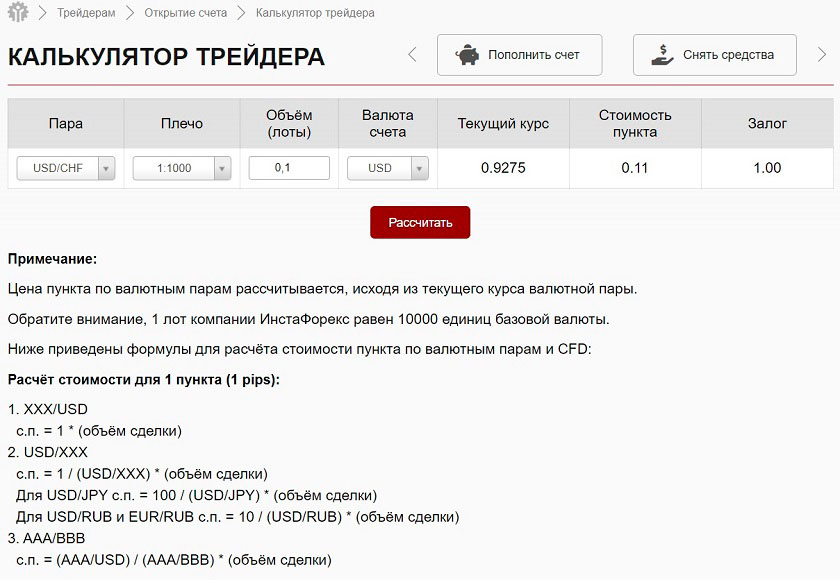
Task: Click the pip cost value 0.11
Action: pyautogui.click(x=635, y=168)
